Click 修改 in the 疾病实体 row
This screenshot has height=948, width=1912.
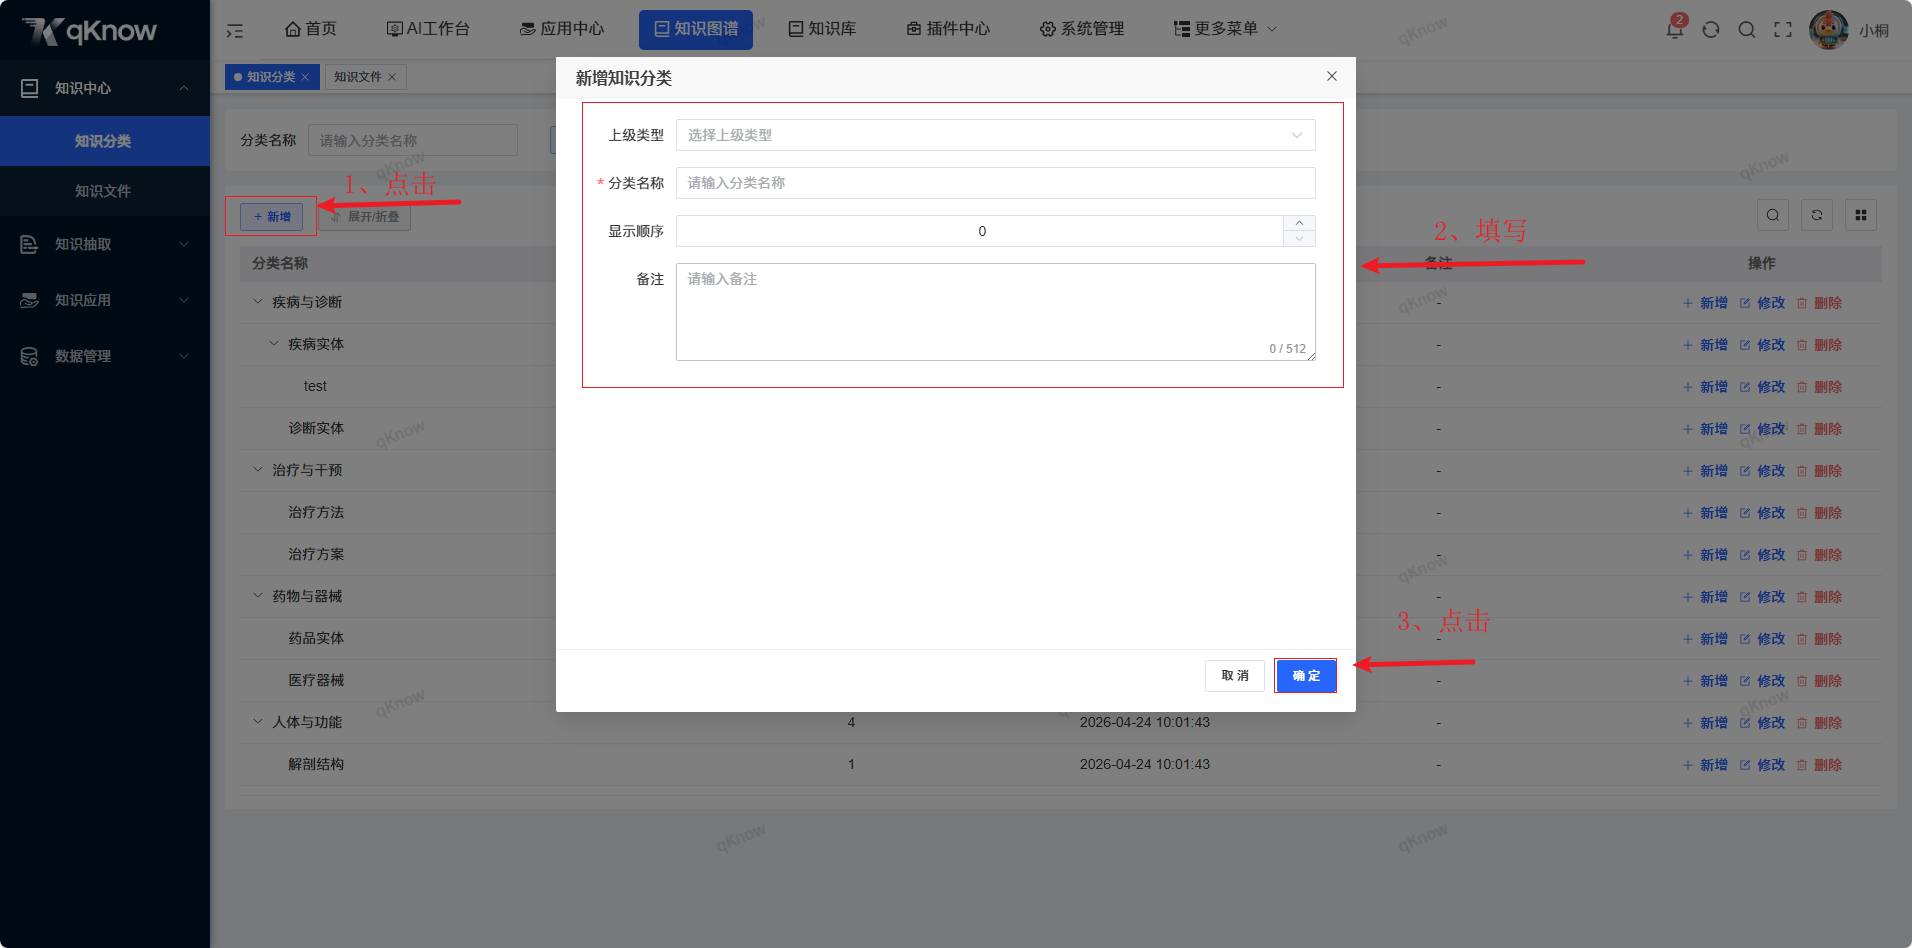[x=1762, y=345]
